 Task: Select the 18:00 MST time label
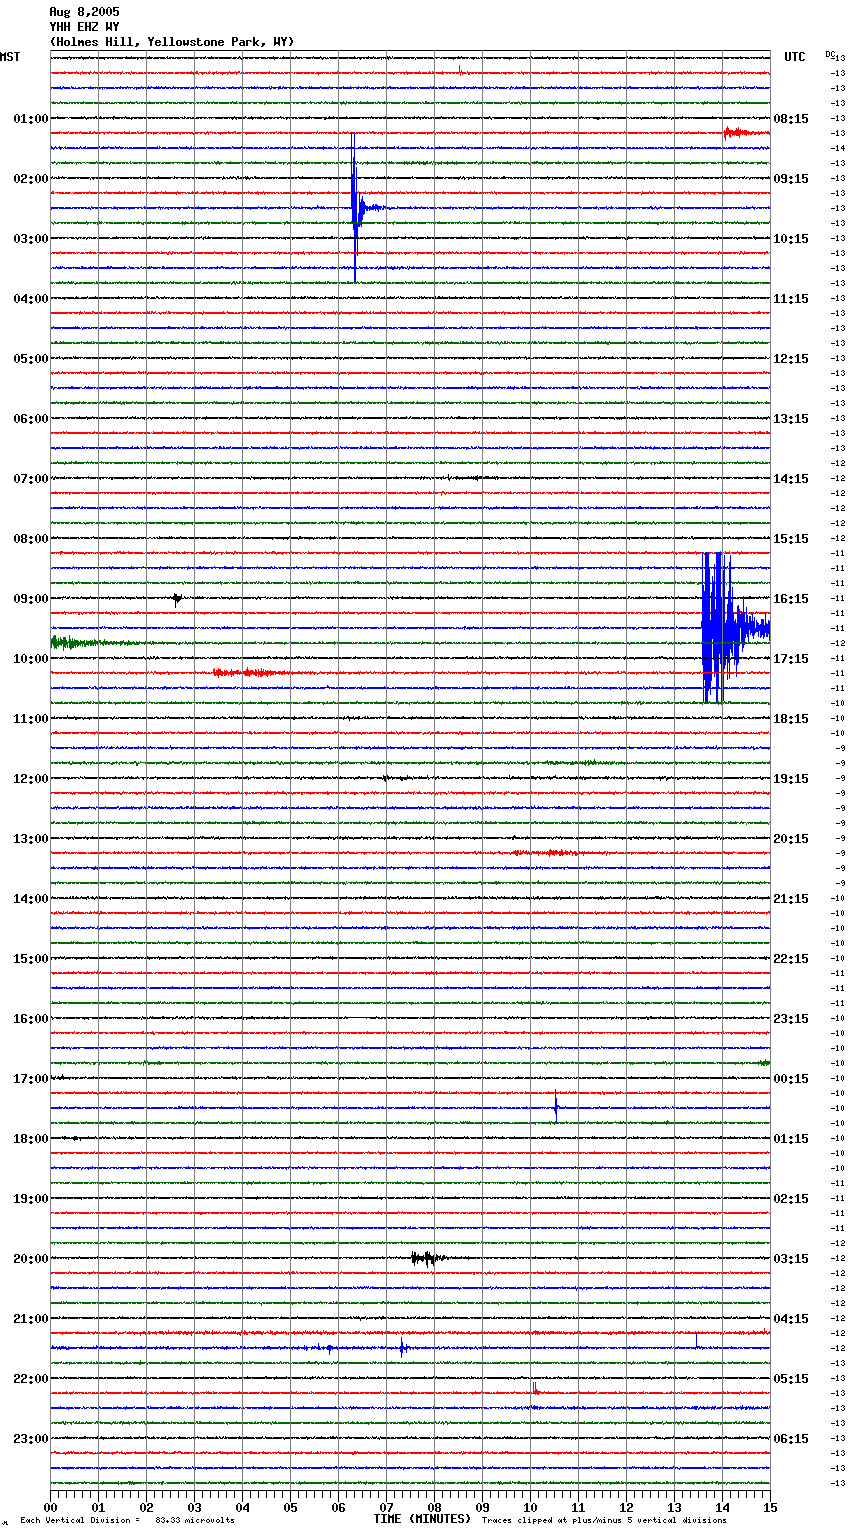point(31,1139)
